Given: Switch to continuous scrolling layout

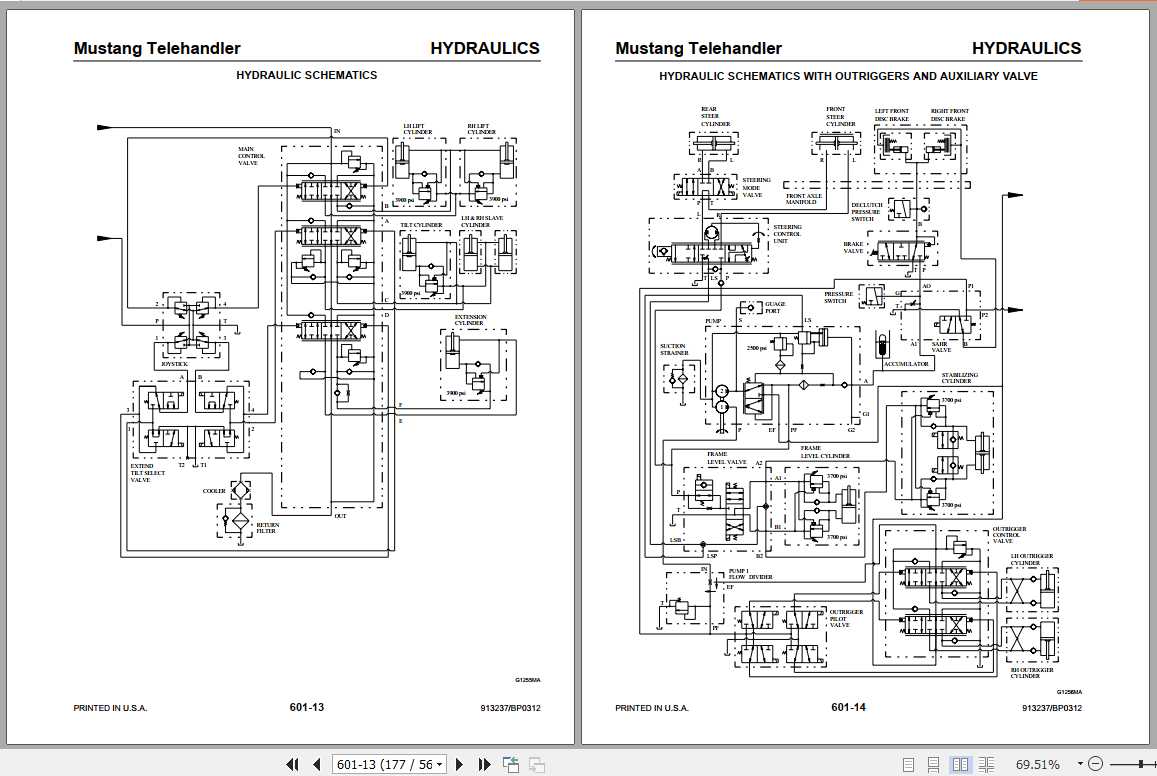Looking at the screenshot, I should [934, 763].
